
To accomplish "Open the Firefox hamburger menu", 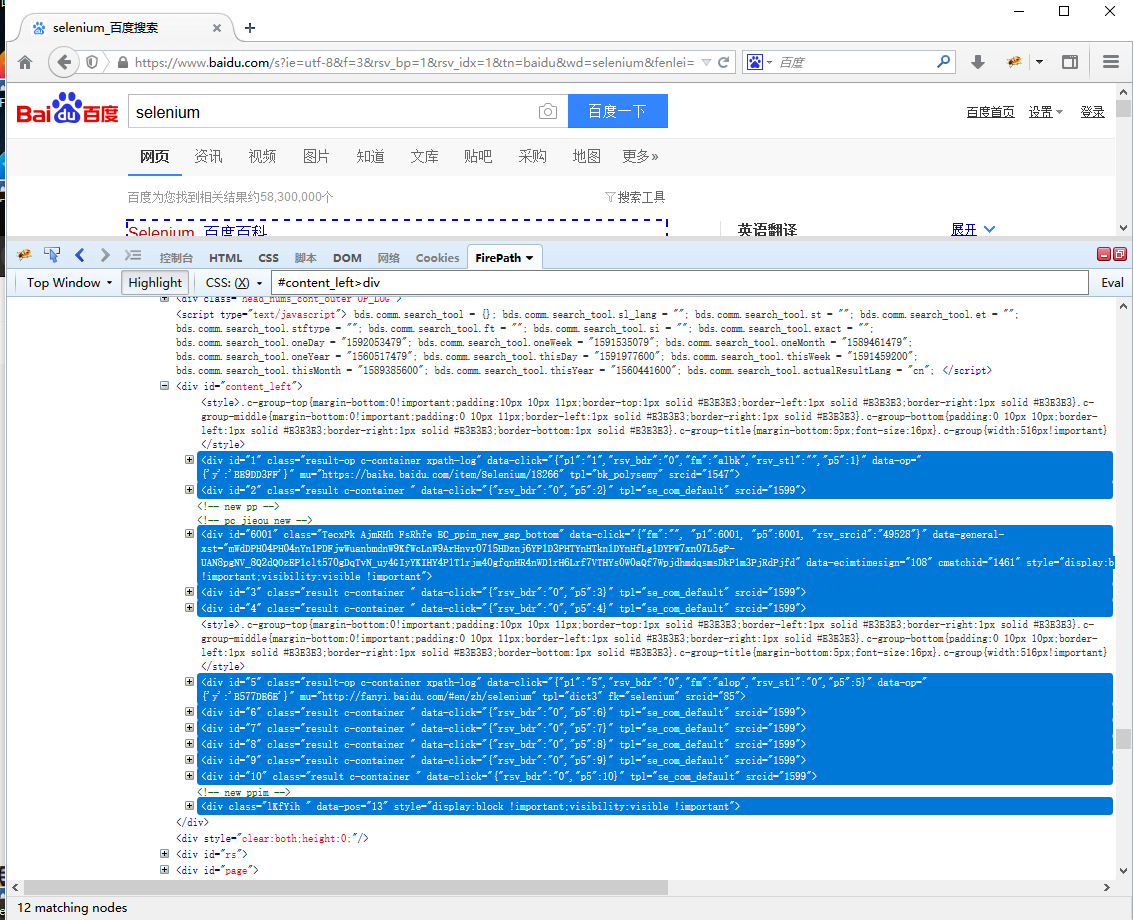I will (1111, 62).
